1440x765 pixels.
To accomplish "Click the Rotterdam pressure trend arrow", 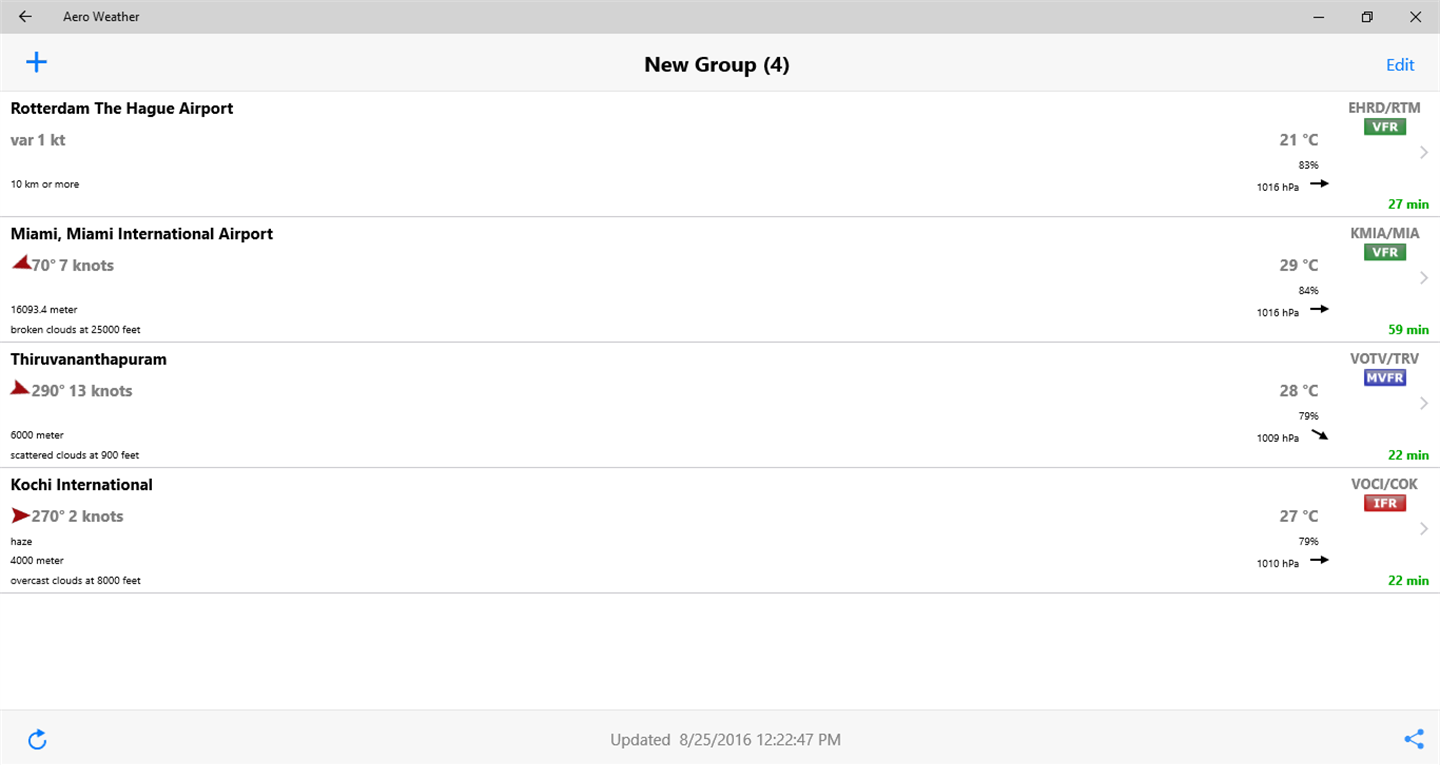I will click(1320, 184).
